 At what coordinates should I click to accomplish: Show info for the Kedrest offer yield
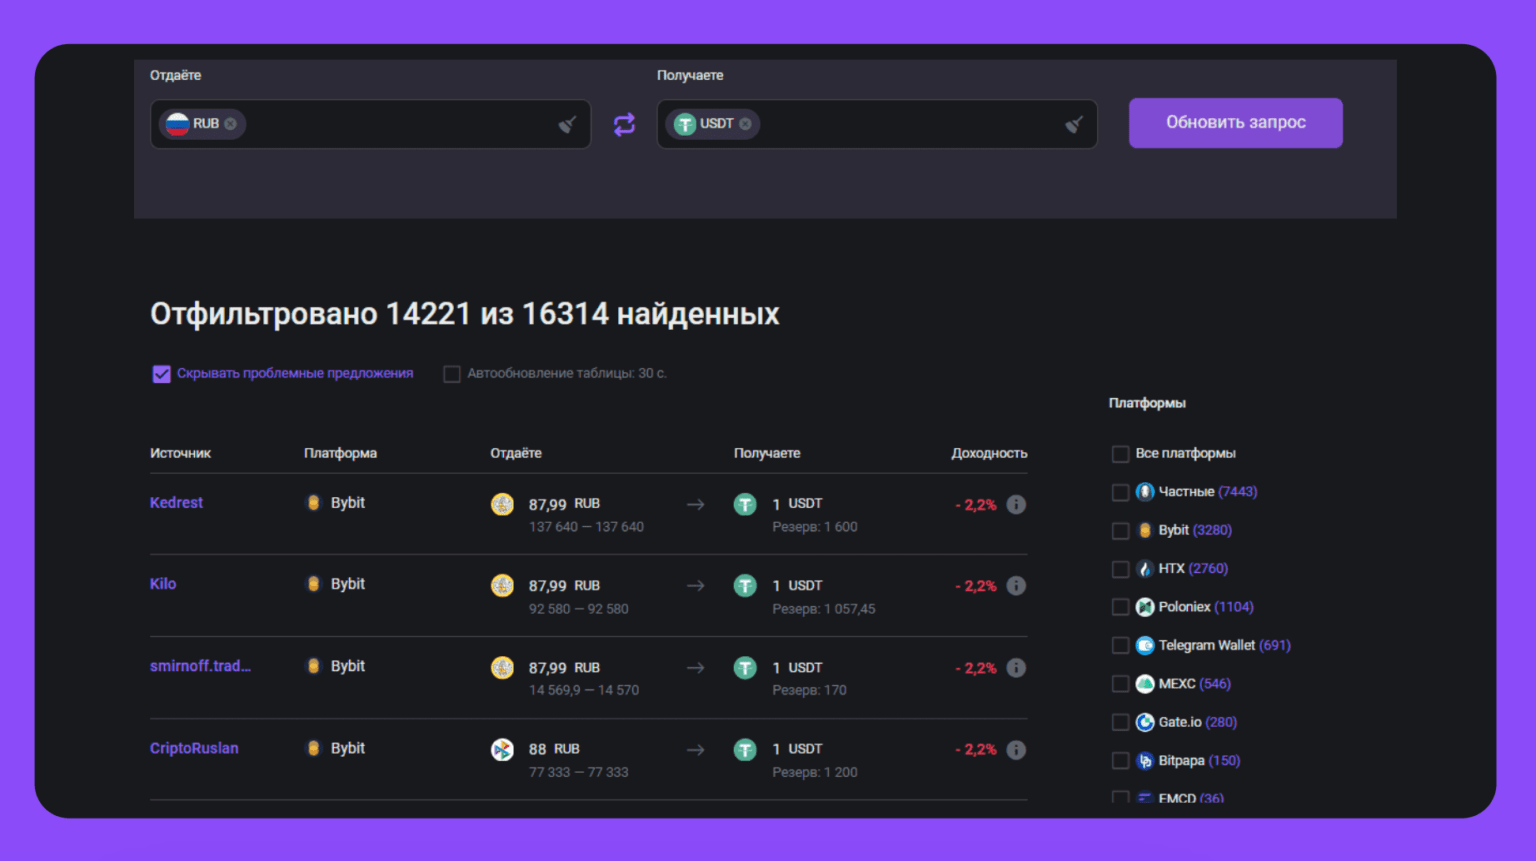(x=1016, y=504)
